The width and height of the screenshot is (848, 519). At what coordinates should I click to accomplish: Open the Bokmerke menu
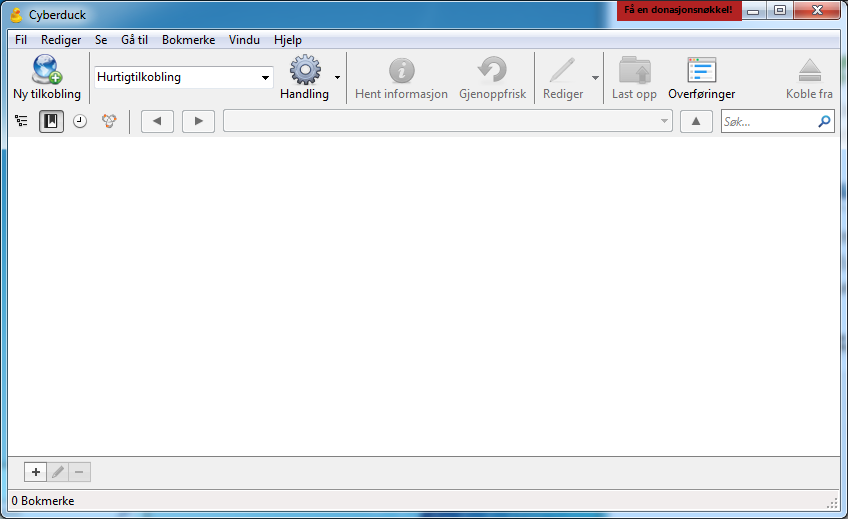pos(188,40)
